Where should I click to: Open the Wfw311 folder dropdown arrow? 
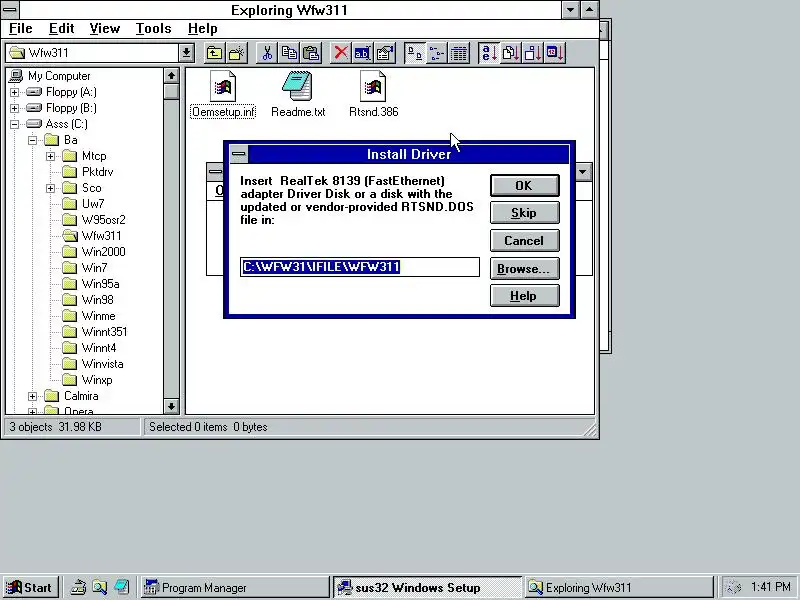point(186,53)
